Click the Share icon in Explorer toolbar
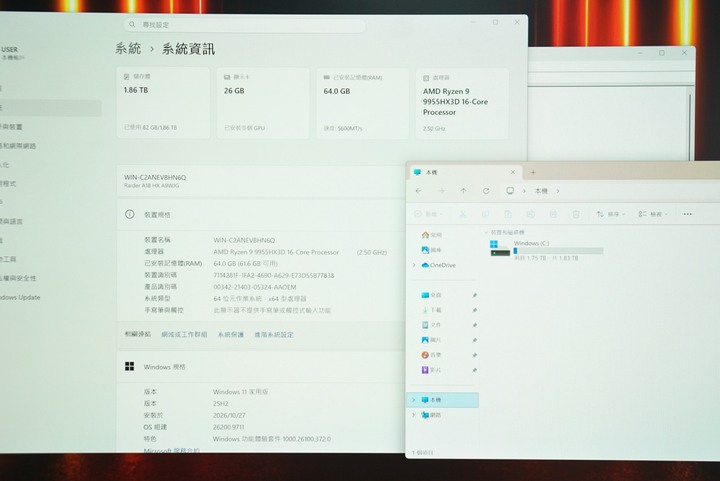The height and width of the screenshot is (481, 720). (553, 214)
